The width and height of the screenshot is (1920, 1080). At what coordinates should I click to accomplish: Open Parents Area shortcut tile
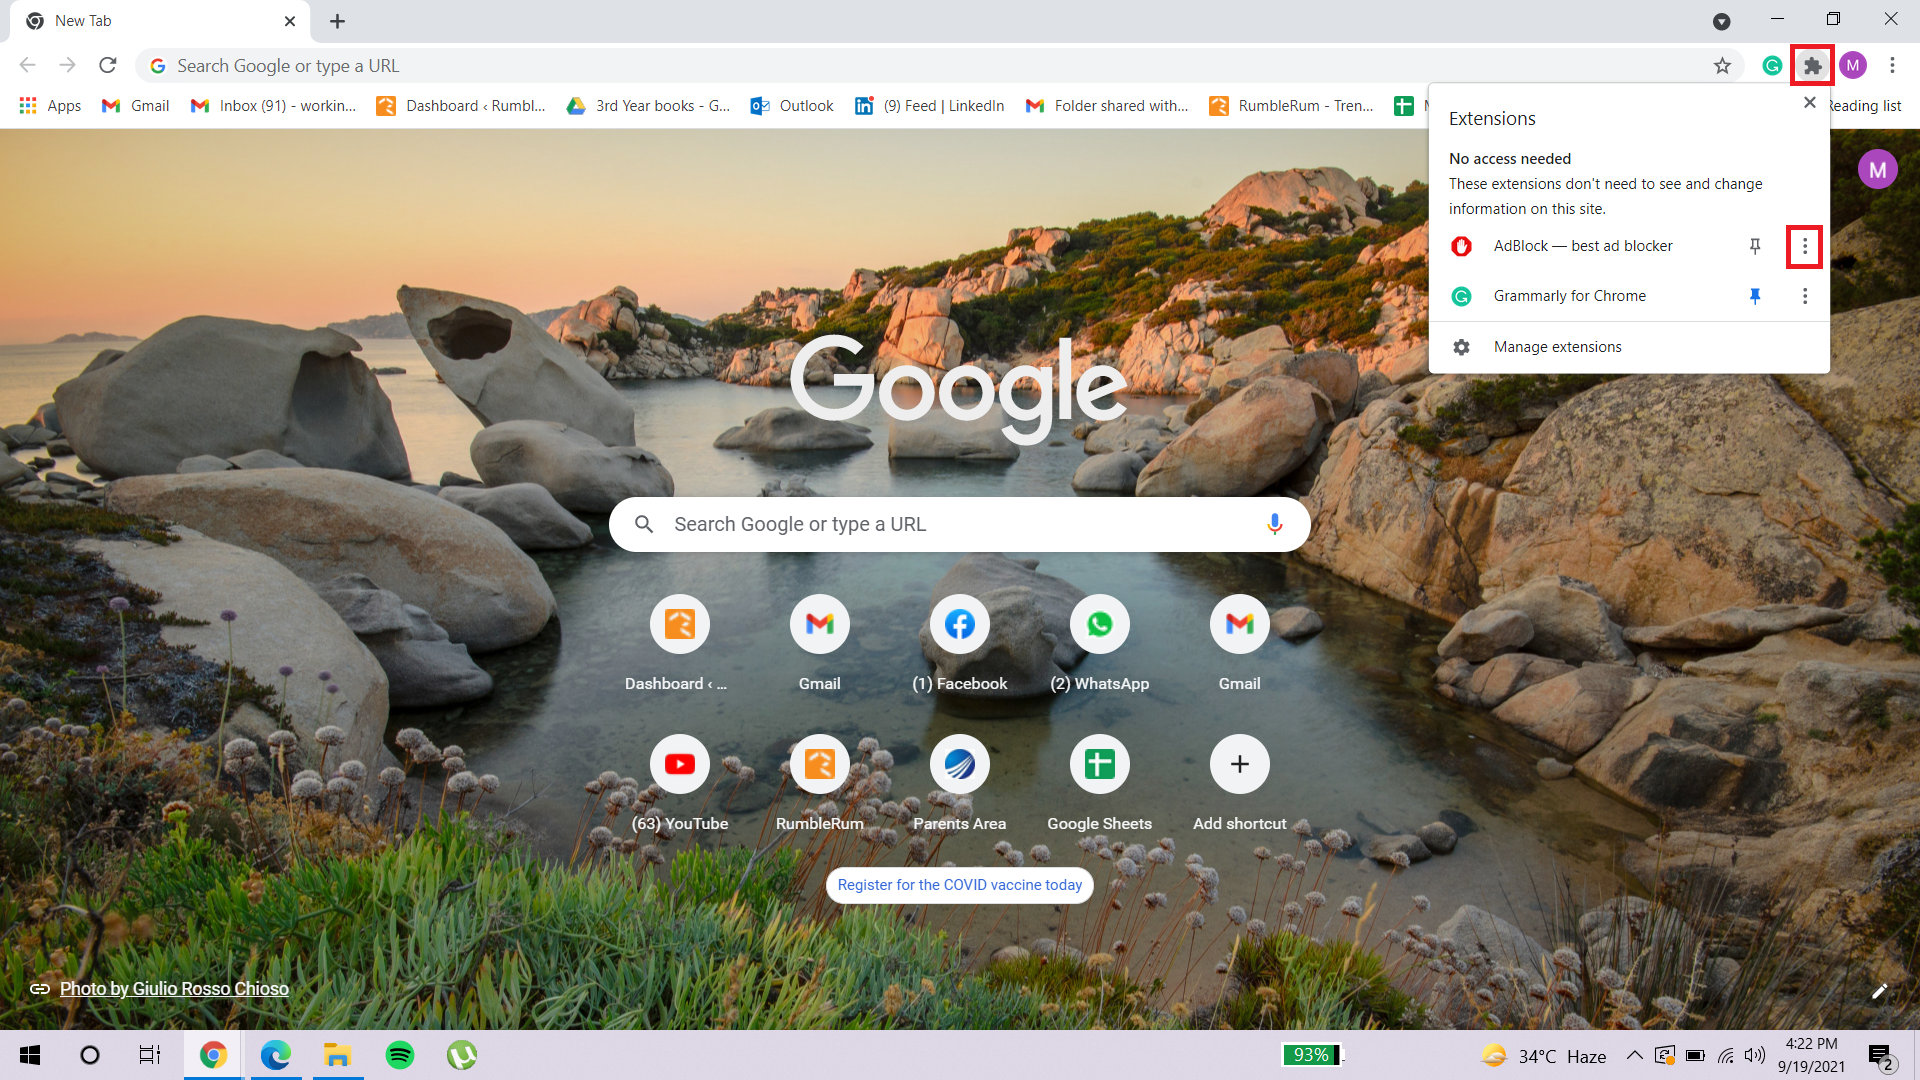coord(959,781)
